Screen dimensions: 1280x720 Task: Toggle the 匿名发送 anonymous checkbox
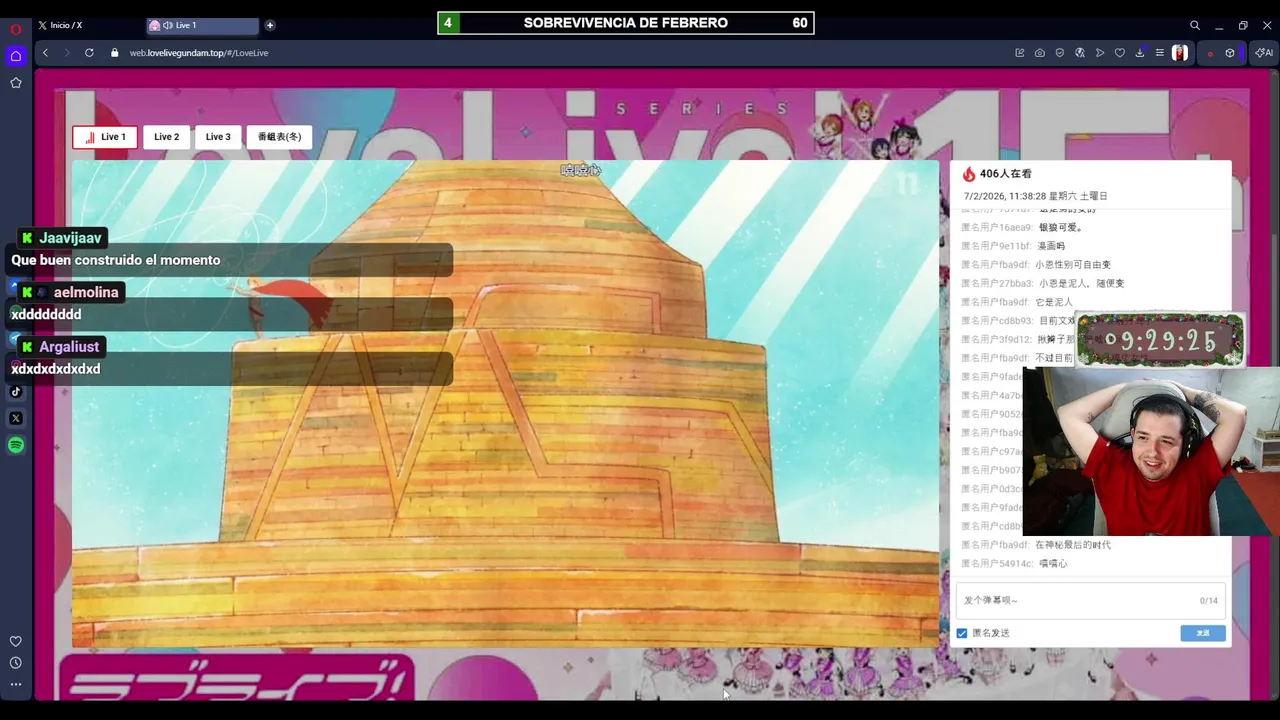962,633
